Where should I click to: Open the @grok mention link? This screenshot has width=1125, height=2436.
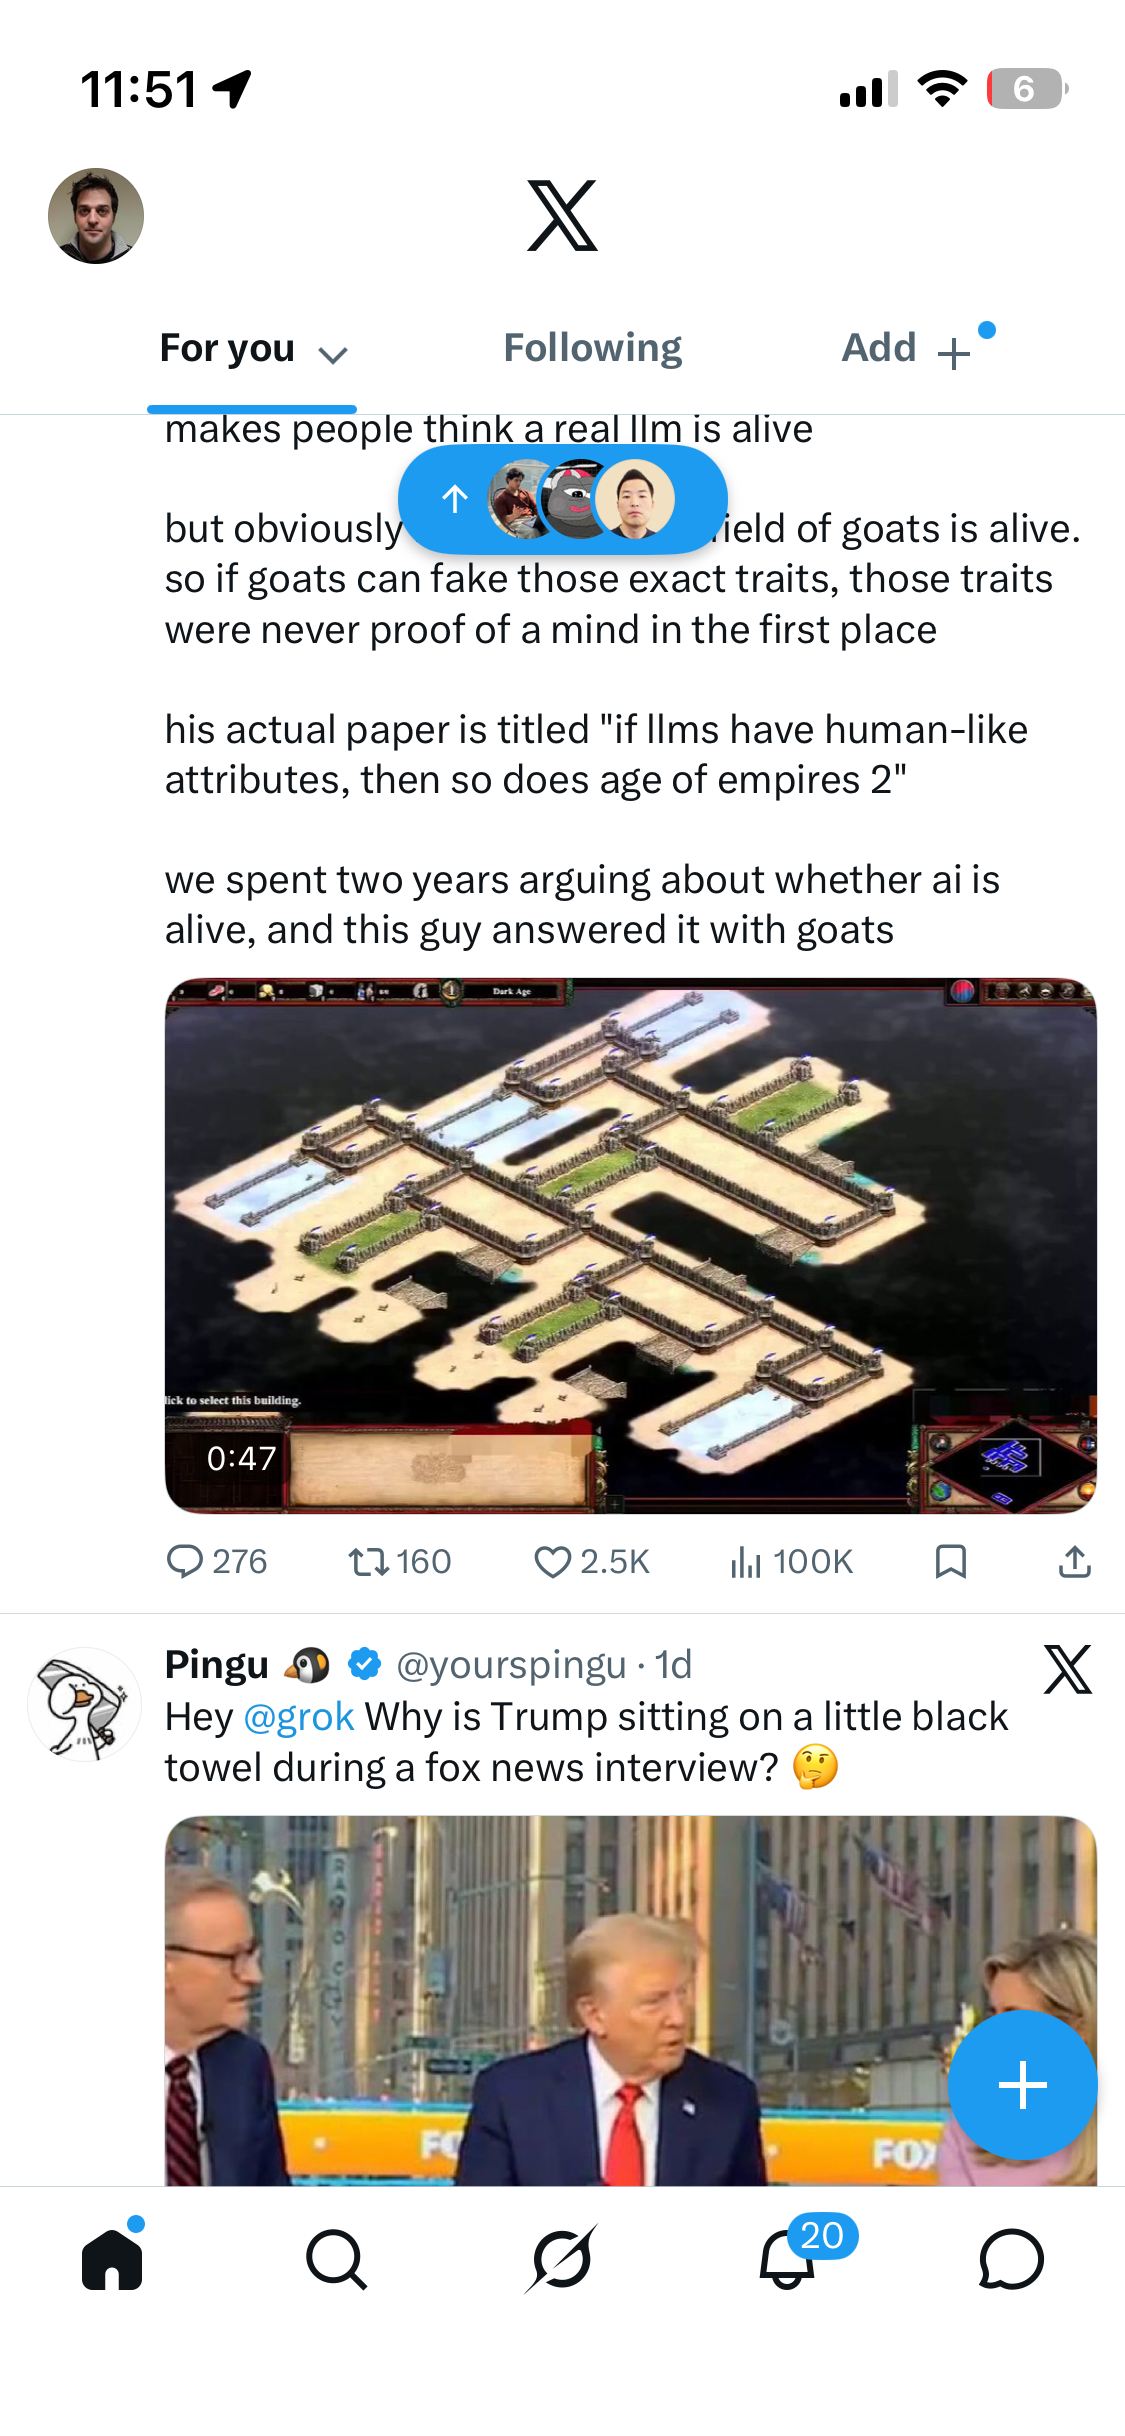coord(299,1717)
